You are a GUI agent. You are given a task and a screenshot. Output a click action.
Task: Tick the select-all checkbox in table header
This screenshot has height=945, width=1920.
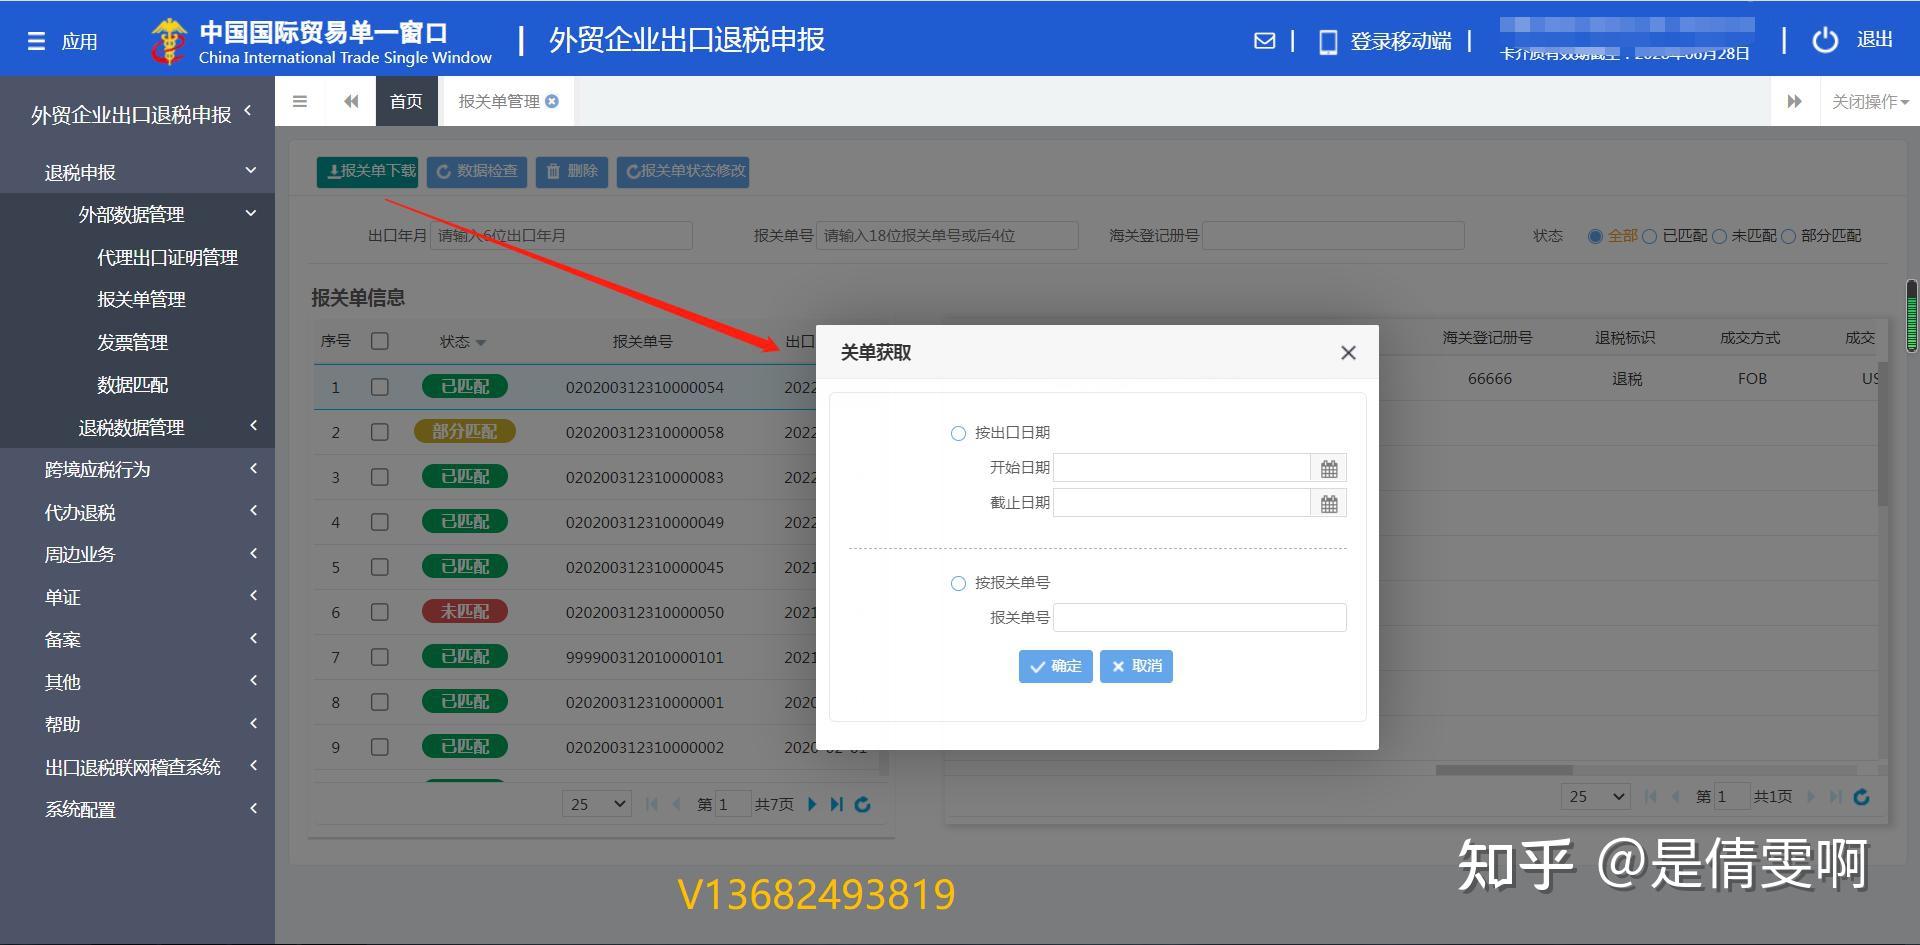[x=379, y=341]
